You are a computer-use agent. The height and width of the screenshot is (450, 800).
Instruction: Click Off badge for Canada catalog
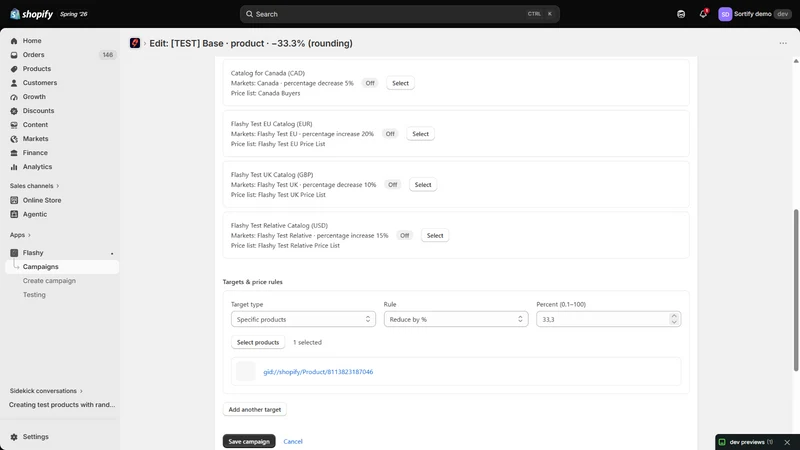[x=370, y=83]
